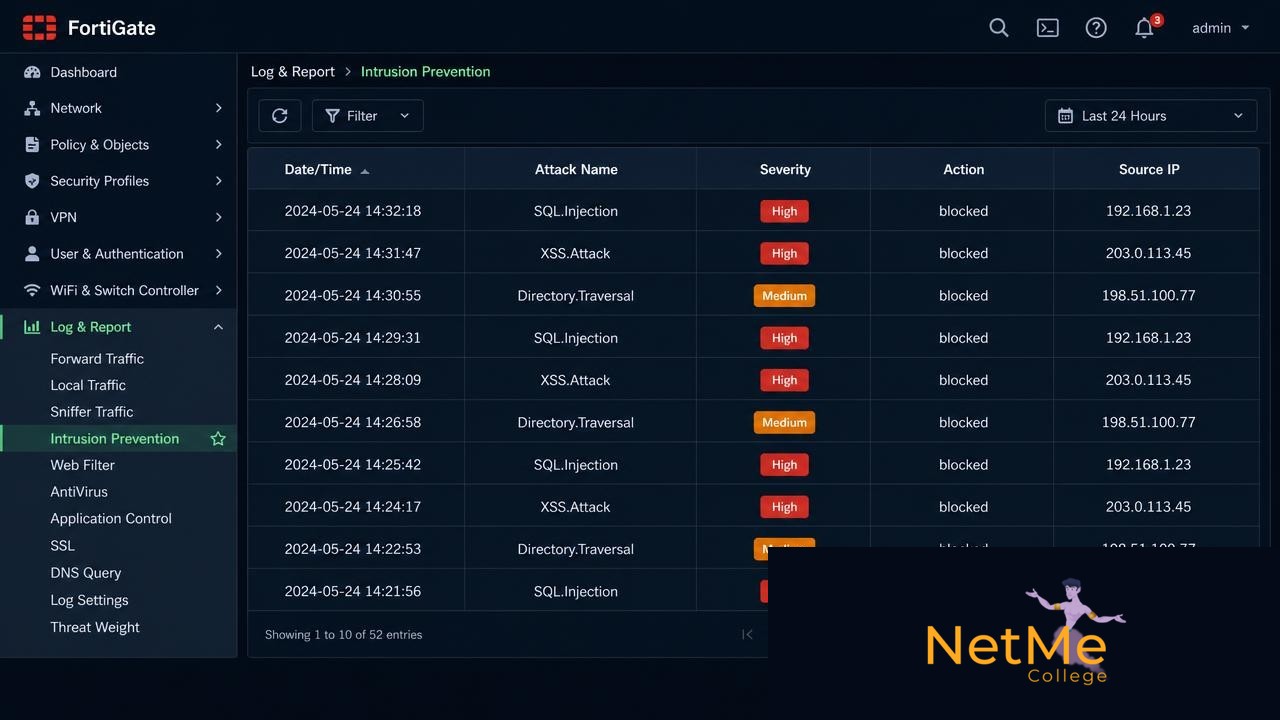Click the refresh log button
This screenshot has width=1280, height=720.
tap(280, 116)
